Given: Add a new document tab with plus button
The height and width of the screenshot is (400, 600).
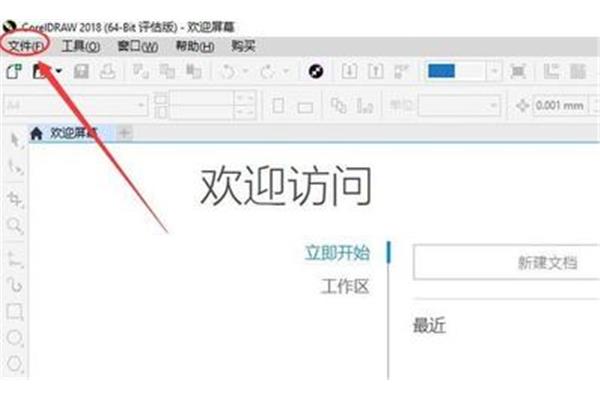Looking at the screenshot, I should [x=124, y=133].
